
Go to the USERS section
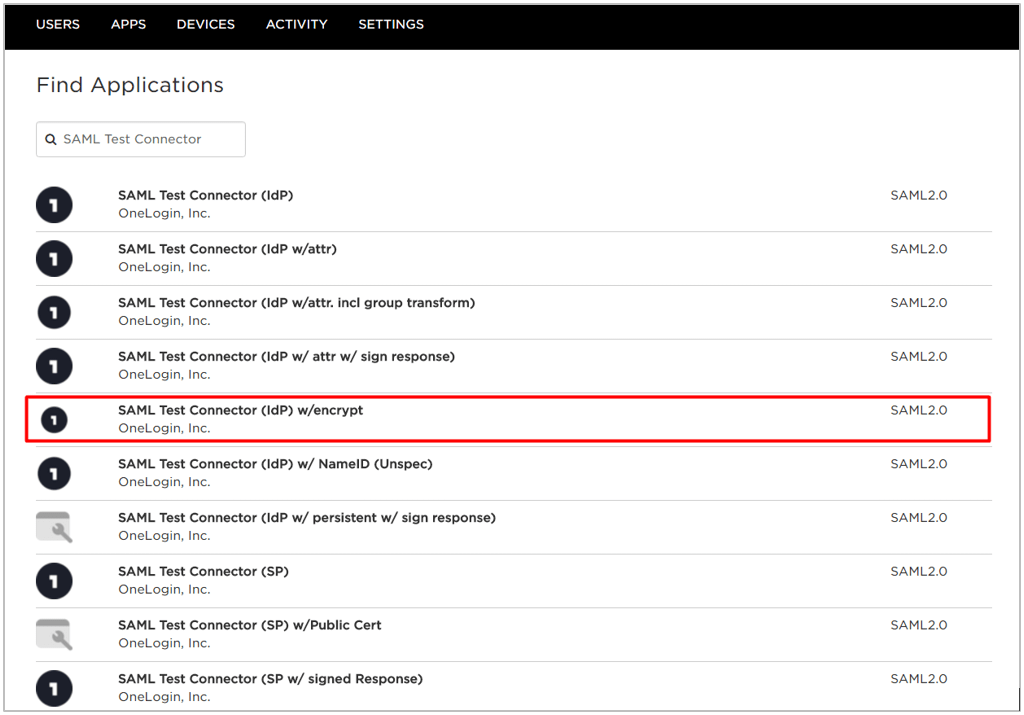click(57, 24)
